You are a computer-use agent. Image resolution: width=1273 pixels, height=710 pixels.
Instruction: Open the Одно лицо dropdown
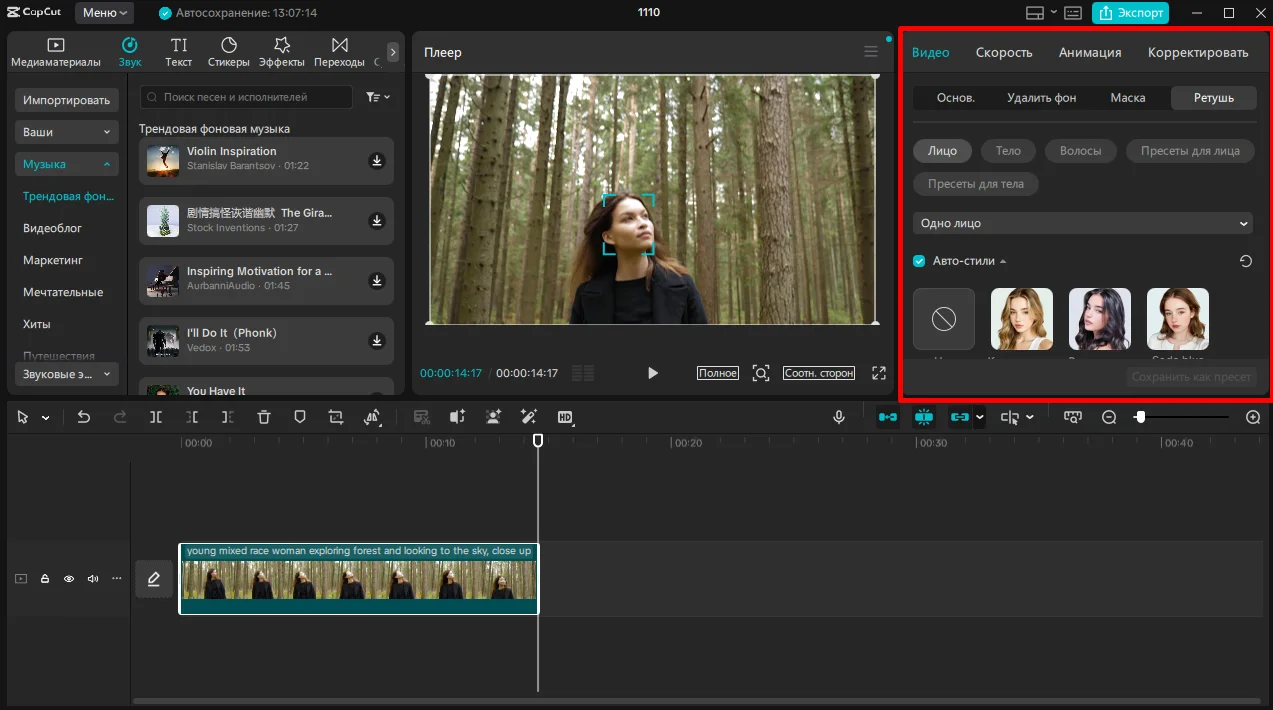click(1084, 224)
